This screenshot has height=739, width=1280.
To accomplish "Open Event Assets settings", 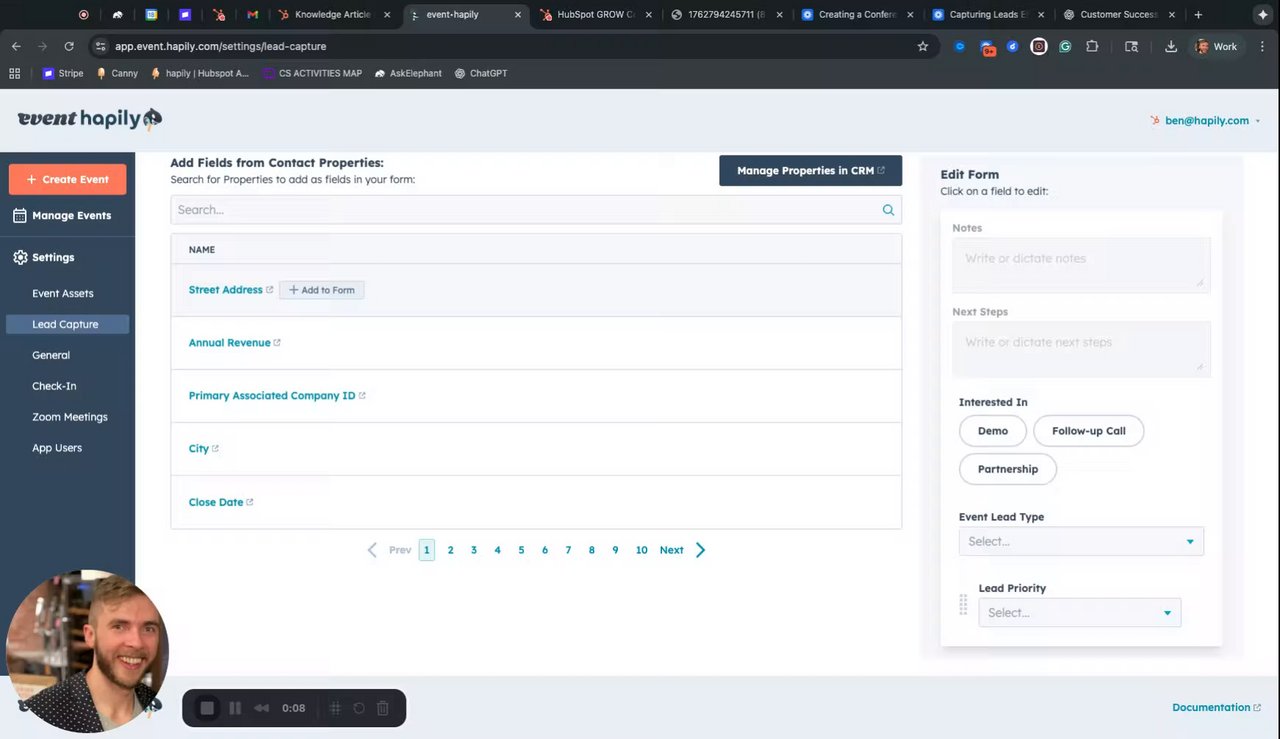I will click(x=63, y=294).
